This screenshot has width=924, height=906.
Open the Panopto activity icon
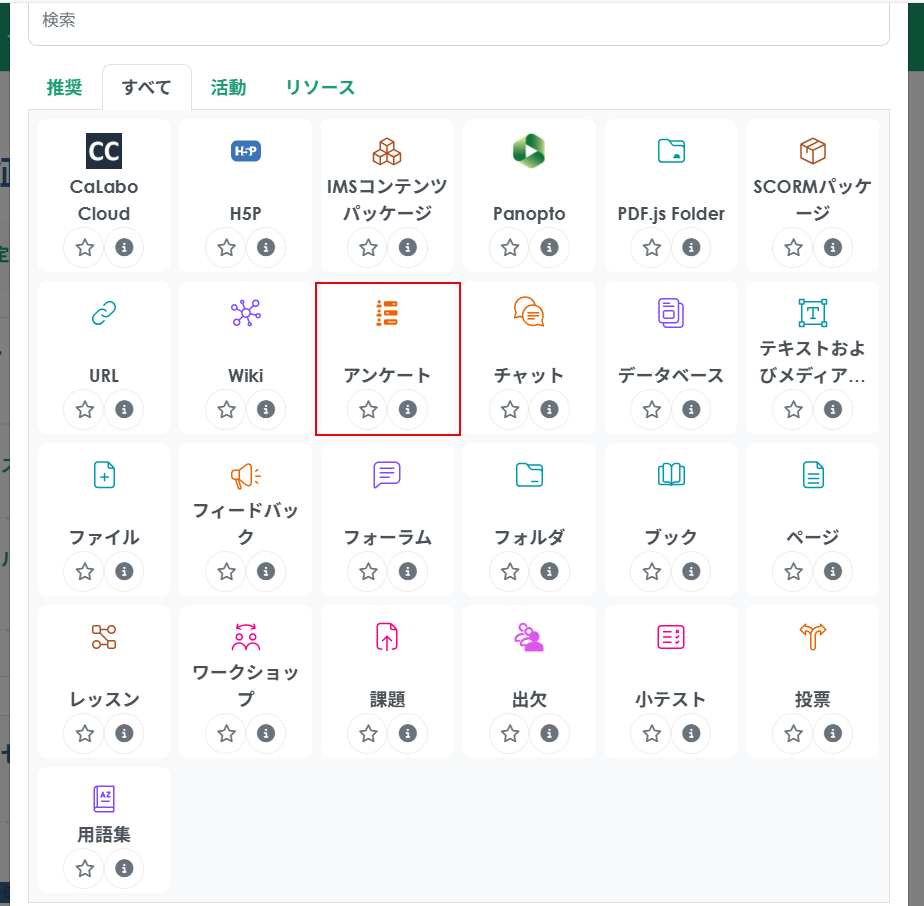point(529,151)
